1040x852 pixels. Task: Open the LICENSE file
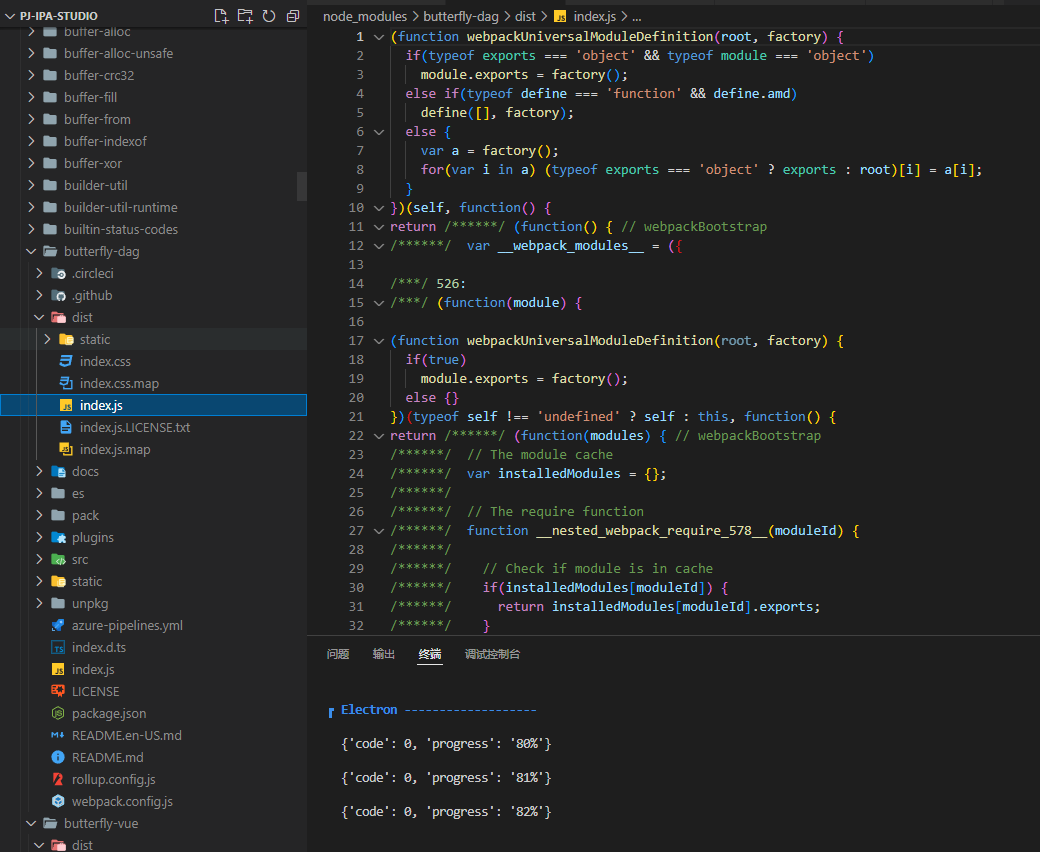coord(96,691)
